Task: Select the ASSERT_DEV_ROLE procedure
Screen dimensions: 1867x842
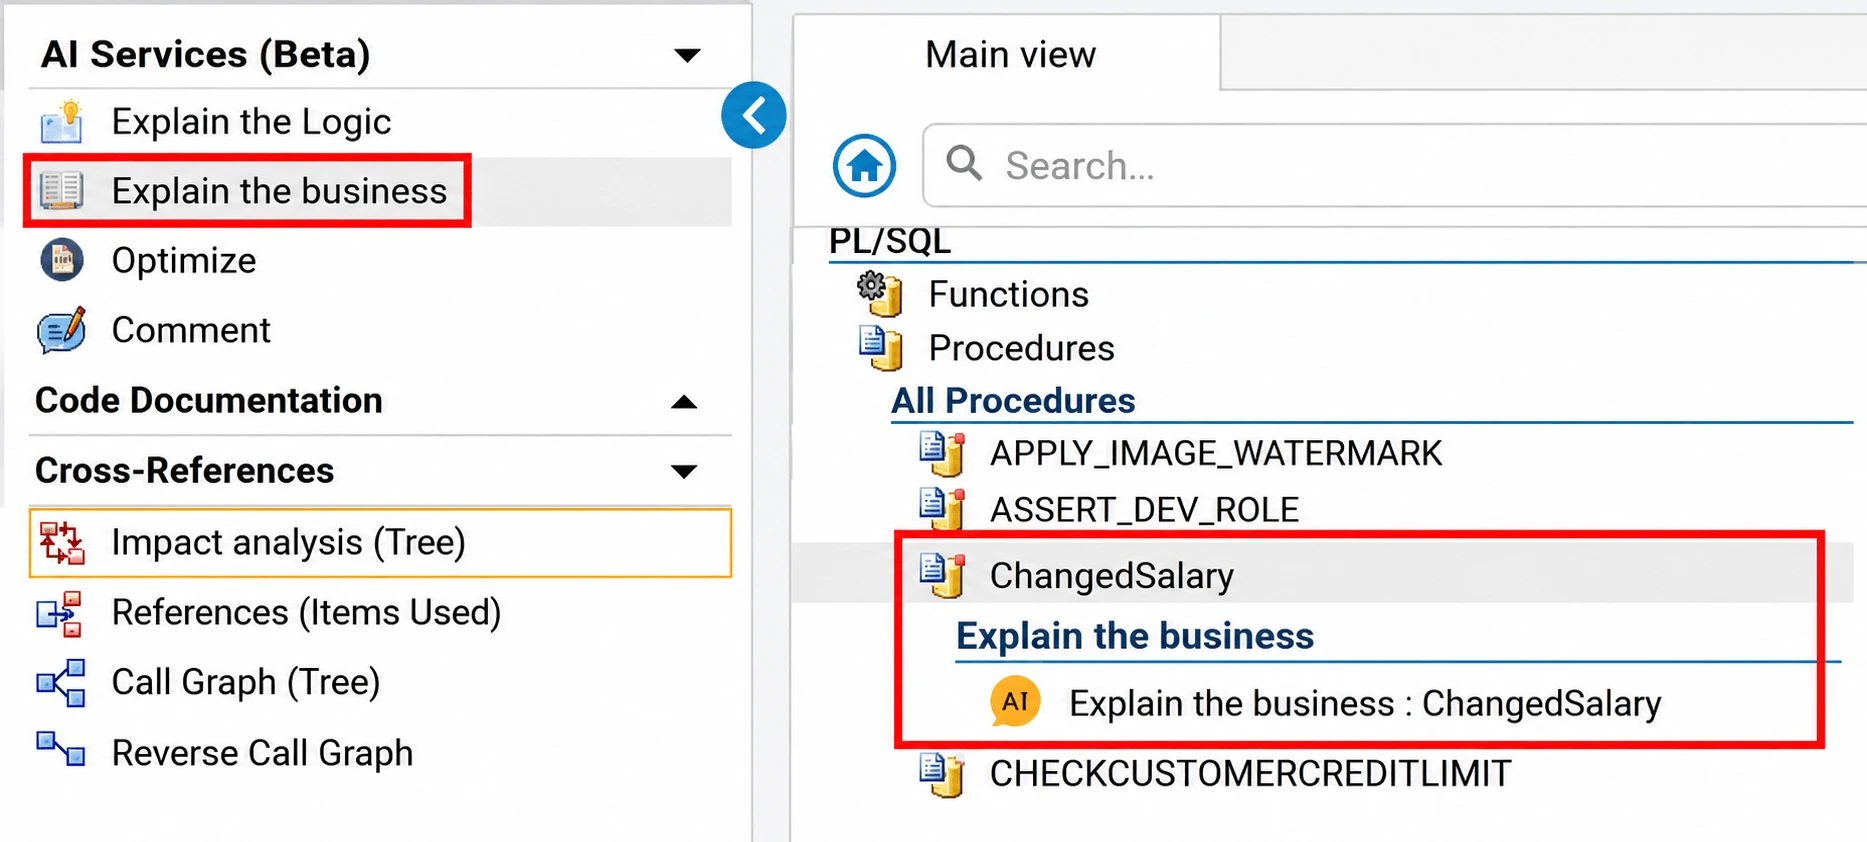Action: click(x=1144, y=509)
